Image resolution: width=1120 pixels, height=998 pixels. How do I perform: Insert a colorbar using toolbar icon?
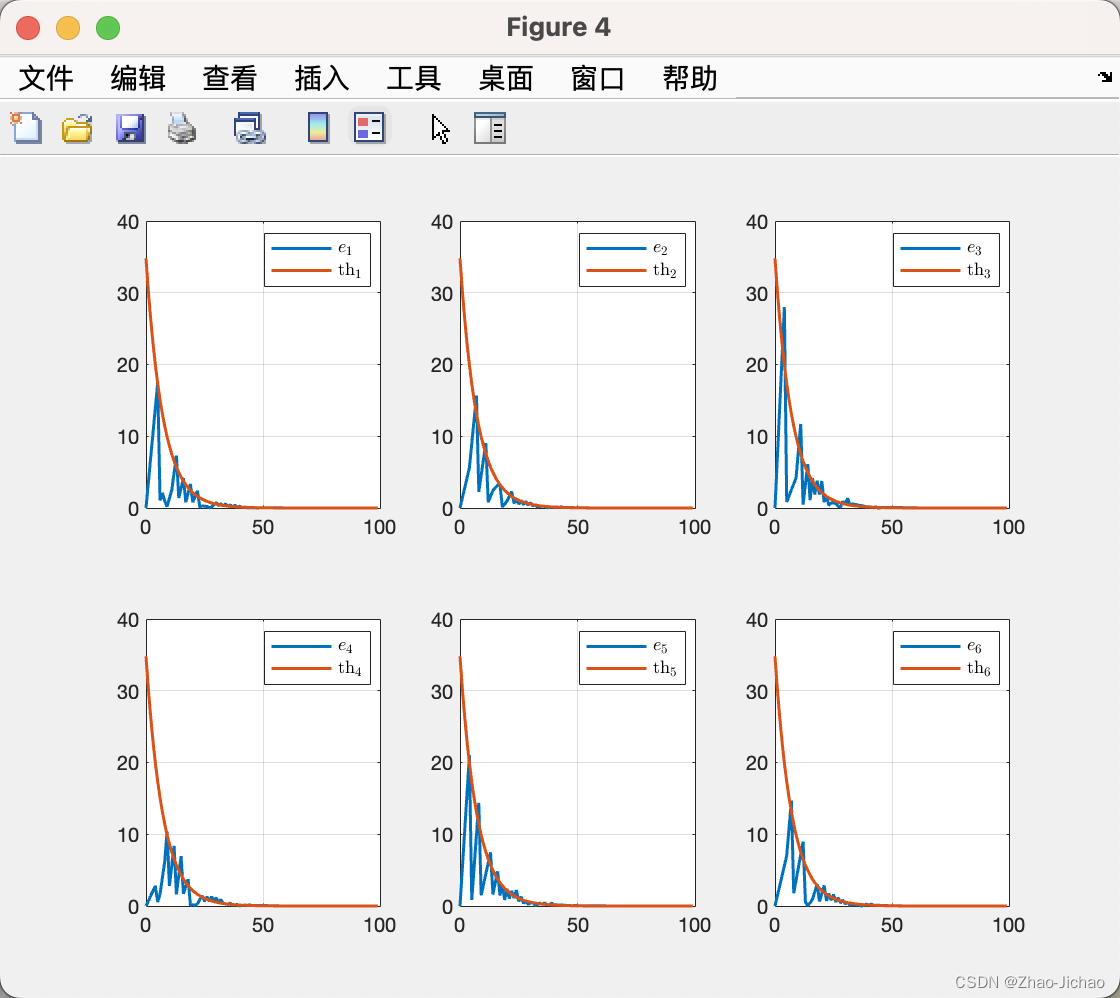click(319, 129)
